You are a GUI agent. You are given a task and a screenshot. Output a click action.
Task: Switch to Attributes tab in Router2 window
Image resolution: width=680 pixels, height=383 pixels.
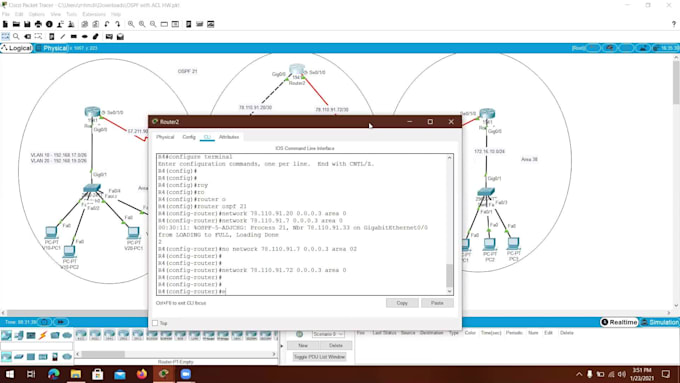pyautogui.click(x=229, y=137)
